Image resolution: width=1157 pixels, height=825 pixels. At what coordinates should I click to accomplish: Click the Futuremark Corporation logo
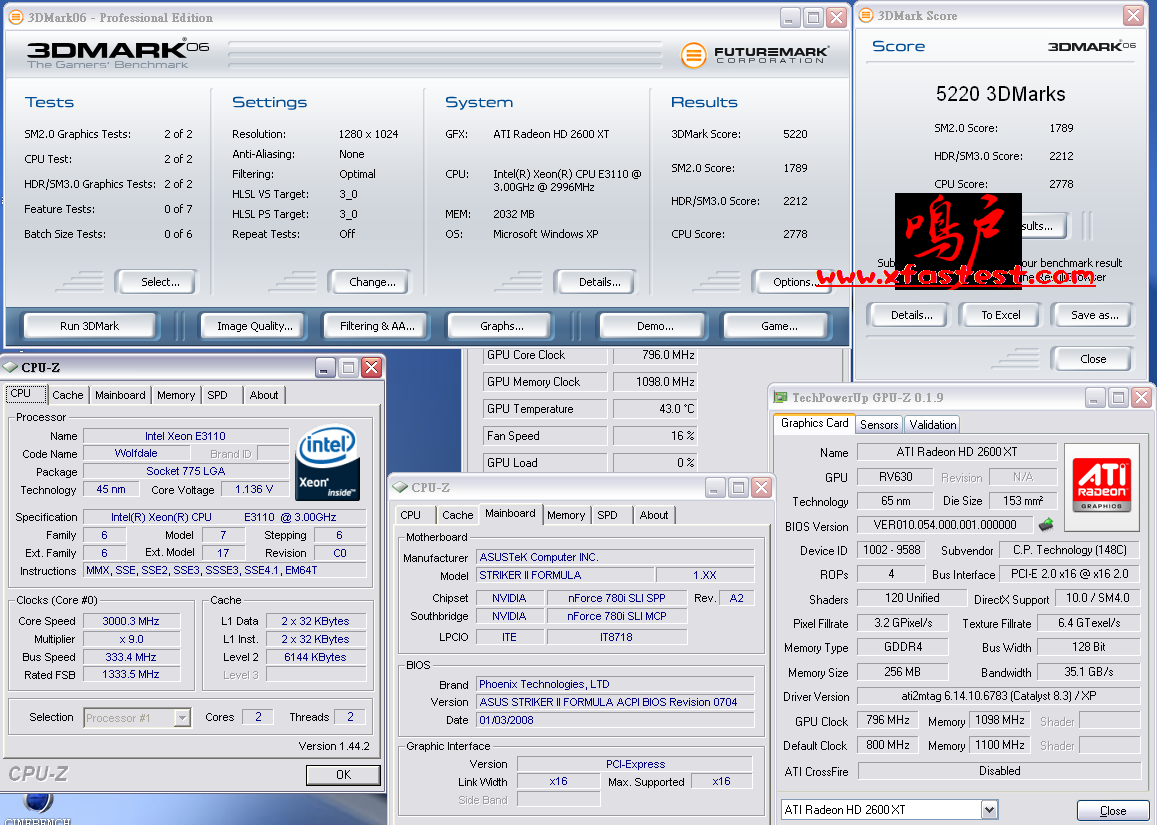coord(755,55)
